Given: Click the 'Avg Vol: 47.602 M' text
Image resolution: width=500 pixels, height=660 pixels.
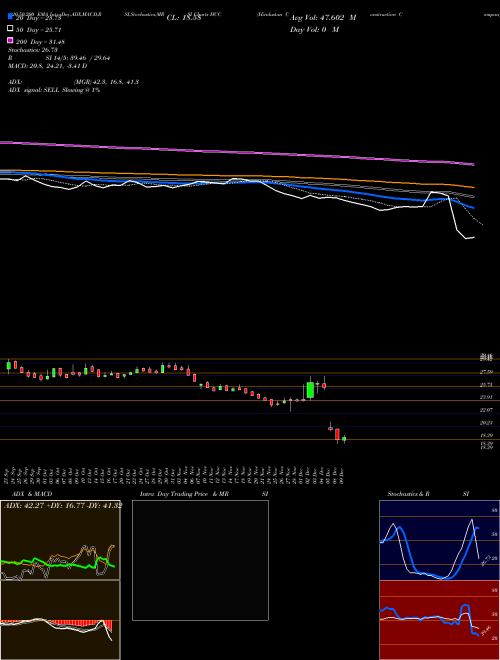Looking at the screenshot, I should tap(323, 18).
